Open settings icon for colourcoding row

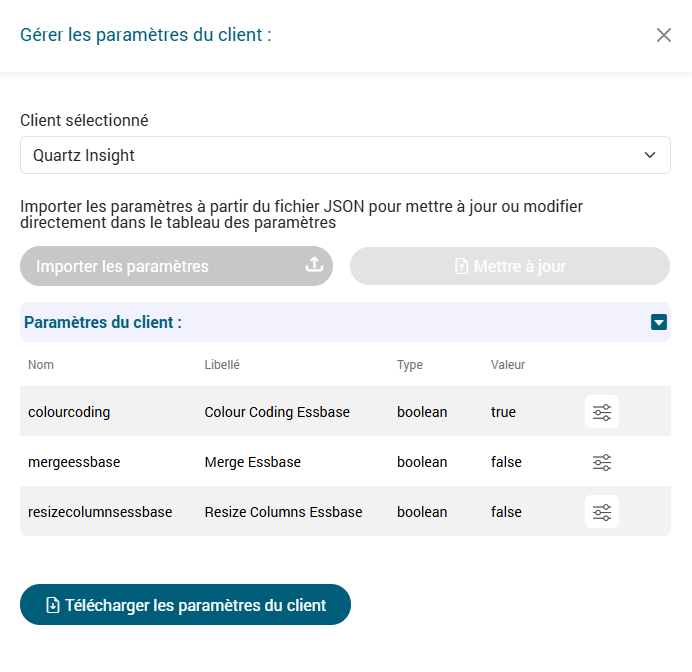tap(602, 412)
